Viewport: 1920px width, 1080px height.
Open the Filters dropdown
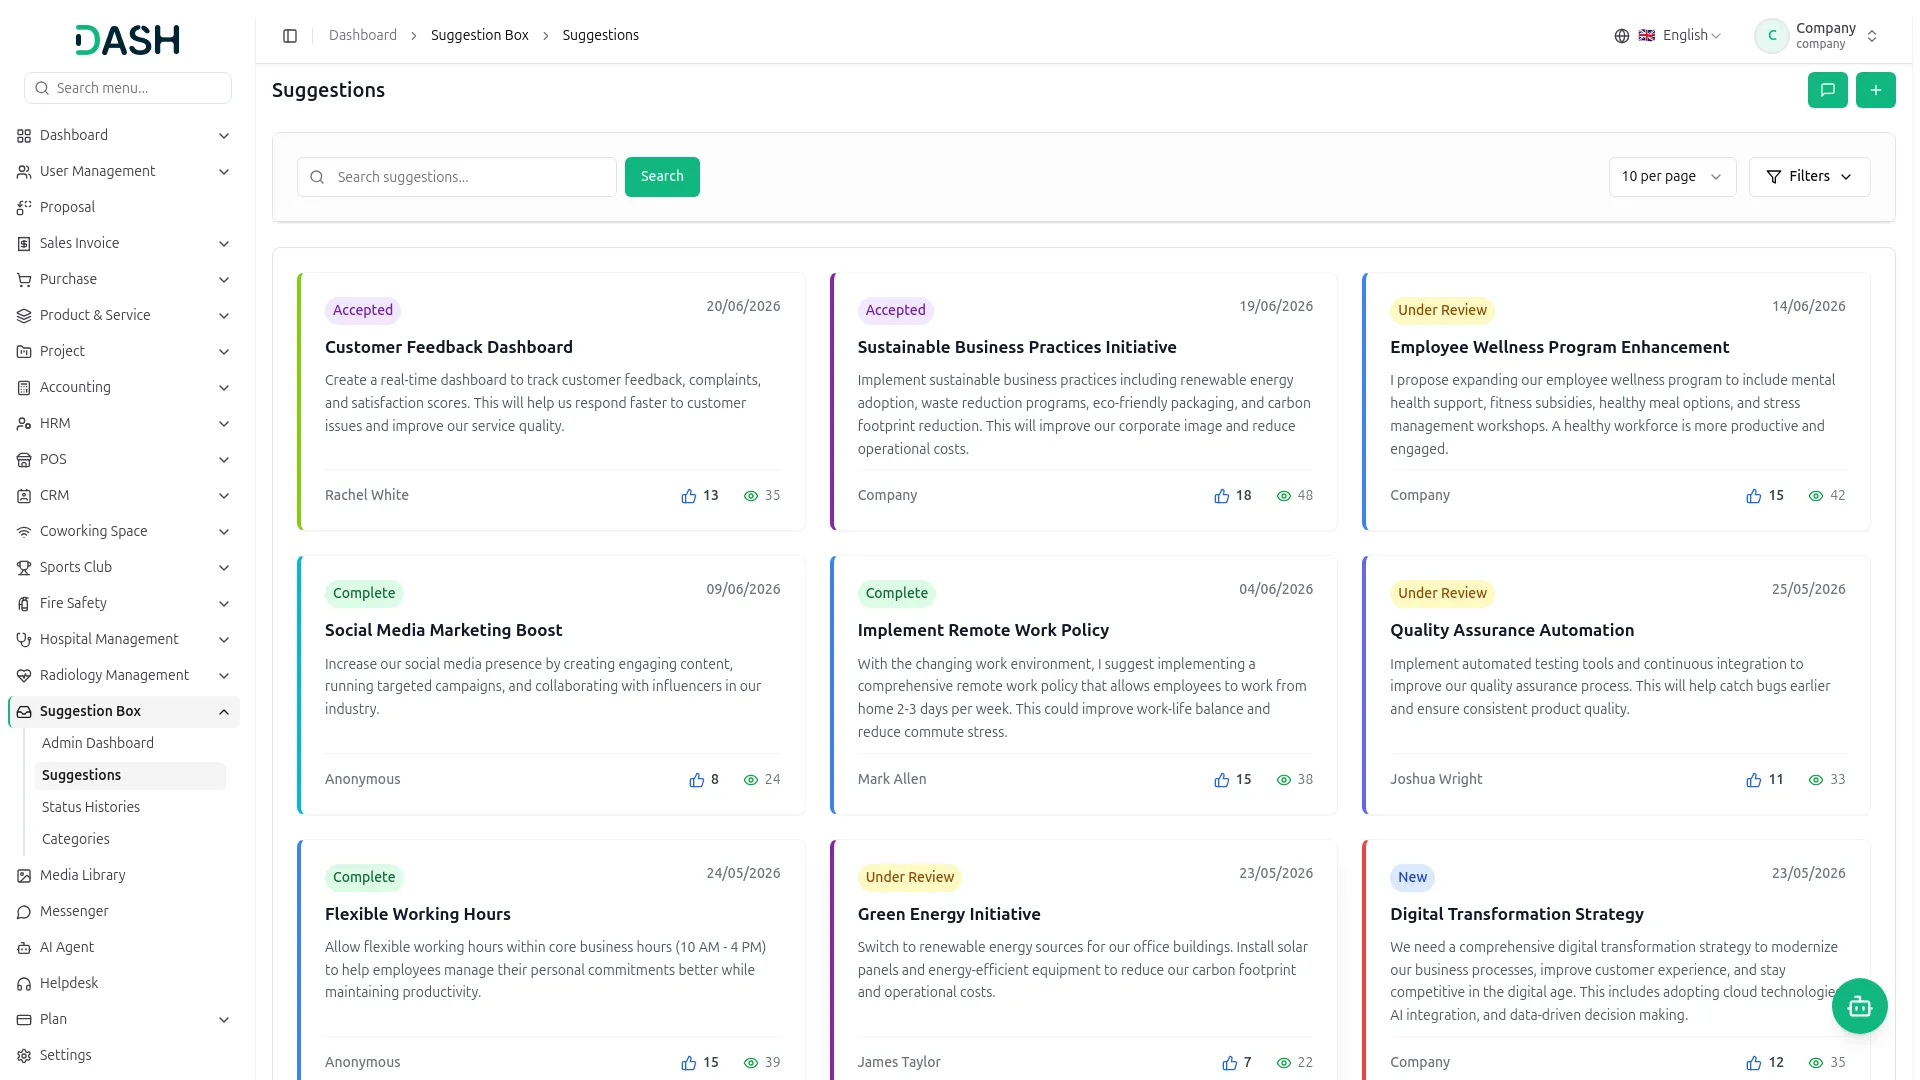[1809, 177]
